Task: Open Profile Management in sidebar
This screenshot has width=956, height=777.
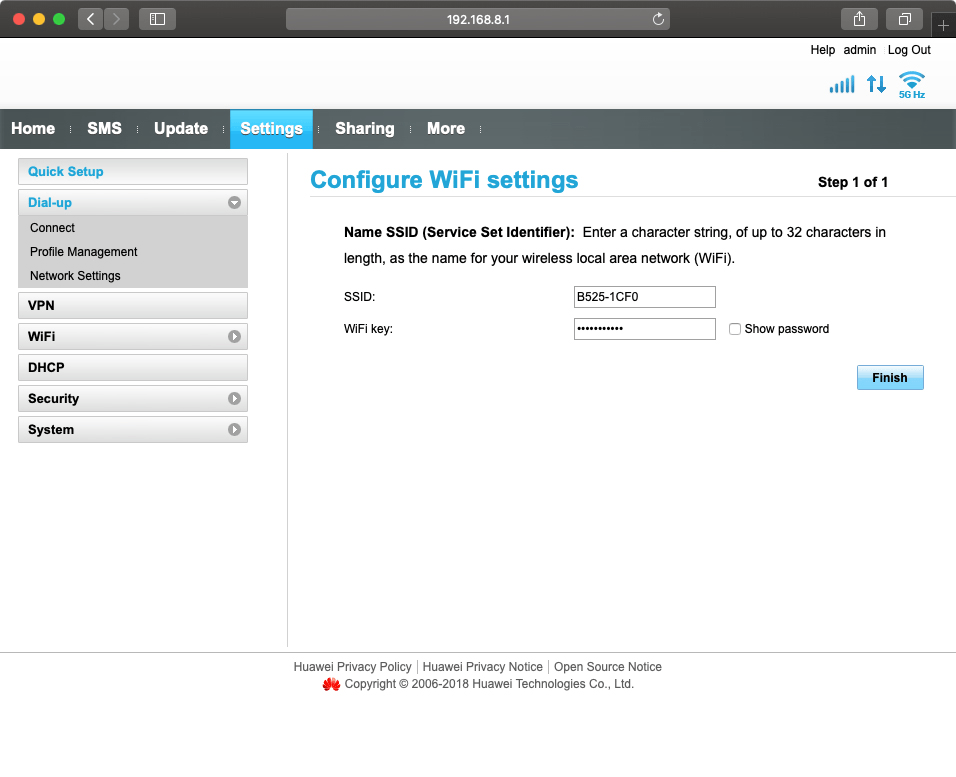Action: pyautogui.click(x=84, y=252)
